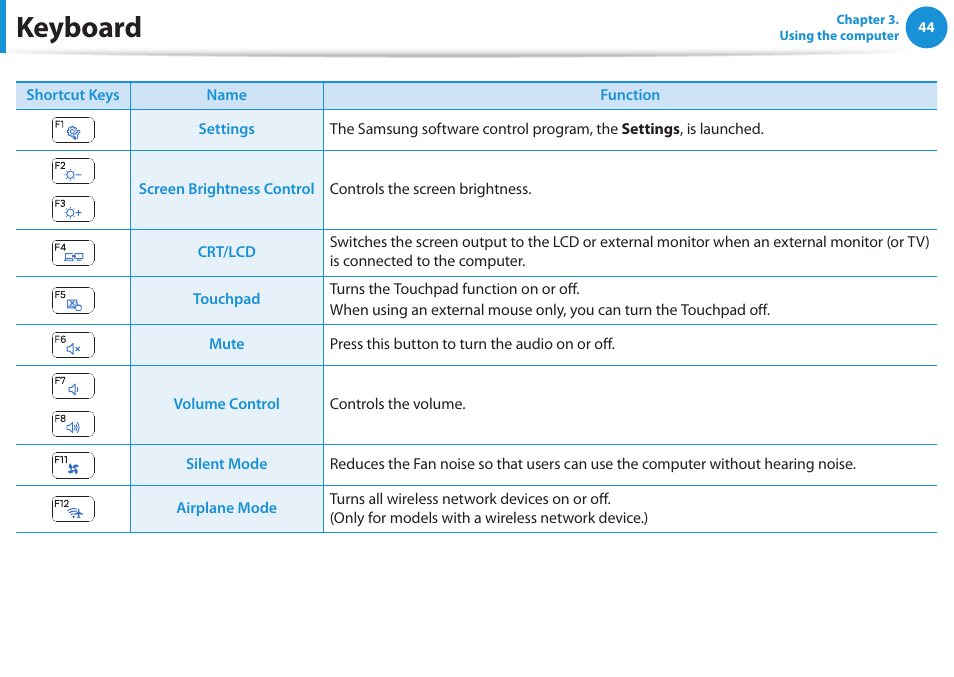The image size is (954, 677).
Task: Click the F6 Mute key icon
Action: [x=73, y=345]
